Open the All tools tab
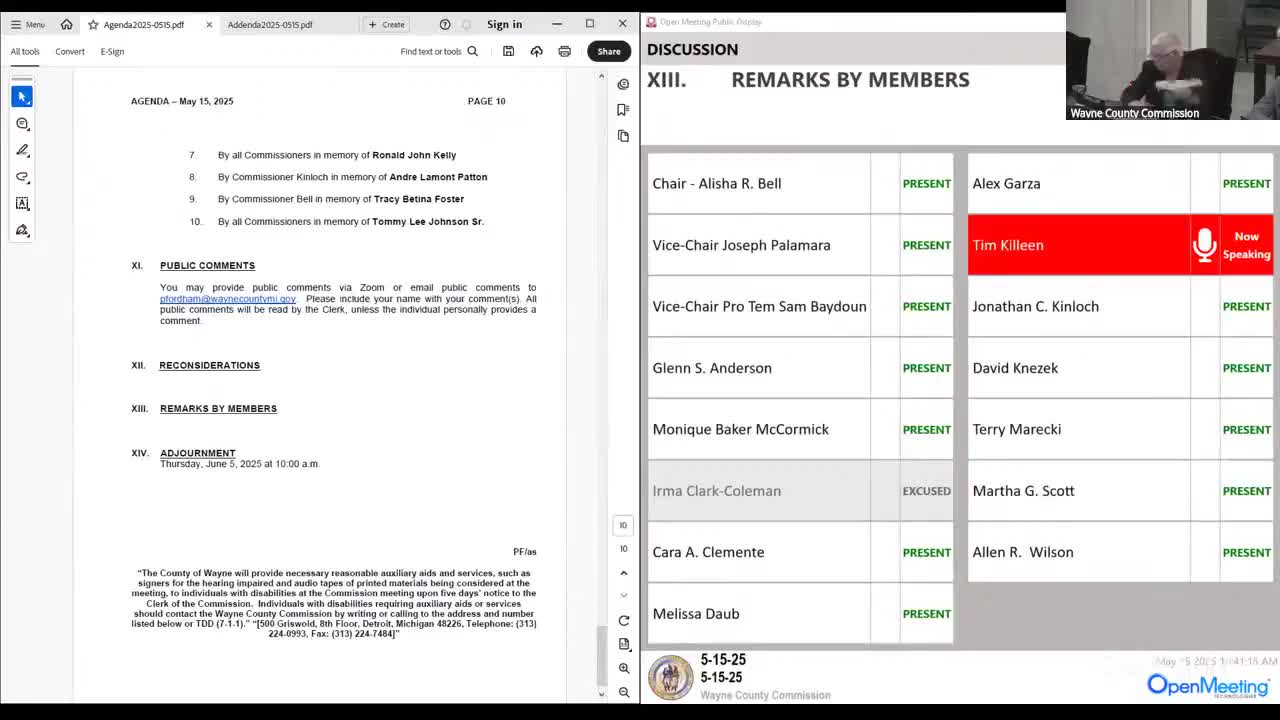The image size is (1280, 720). click(x=25, y=51)
